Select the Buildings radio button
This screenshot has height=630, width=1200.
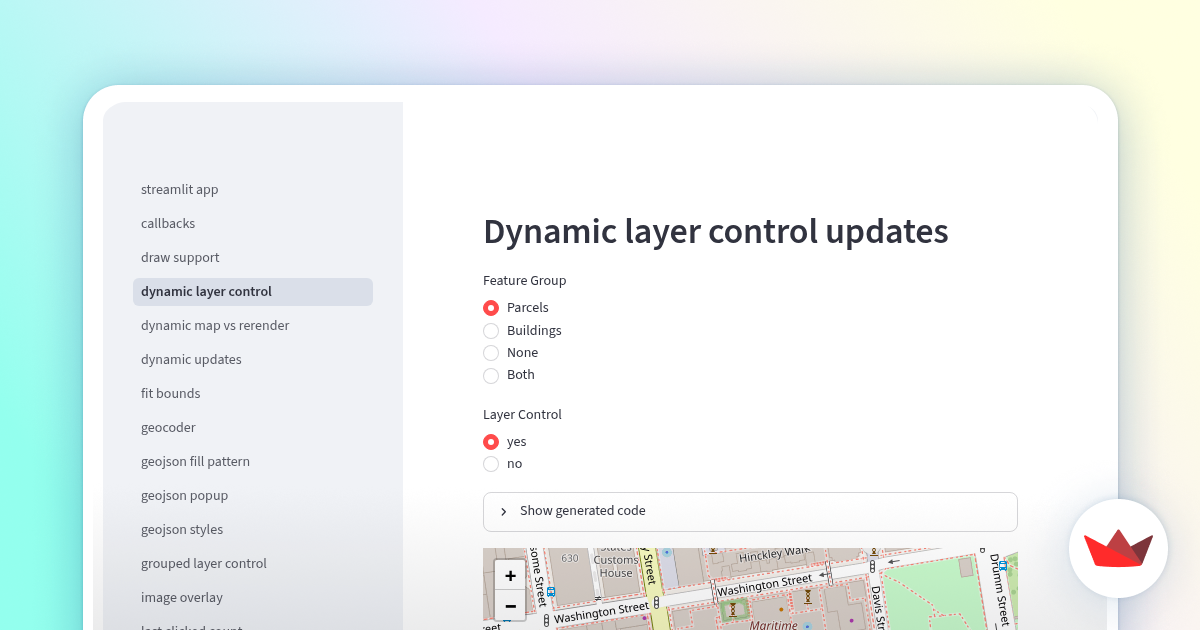pyautogui.click(x=491, y=331)
